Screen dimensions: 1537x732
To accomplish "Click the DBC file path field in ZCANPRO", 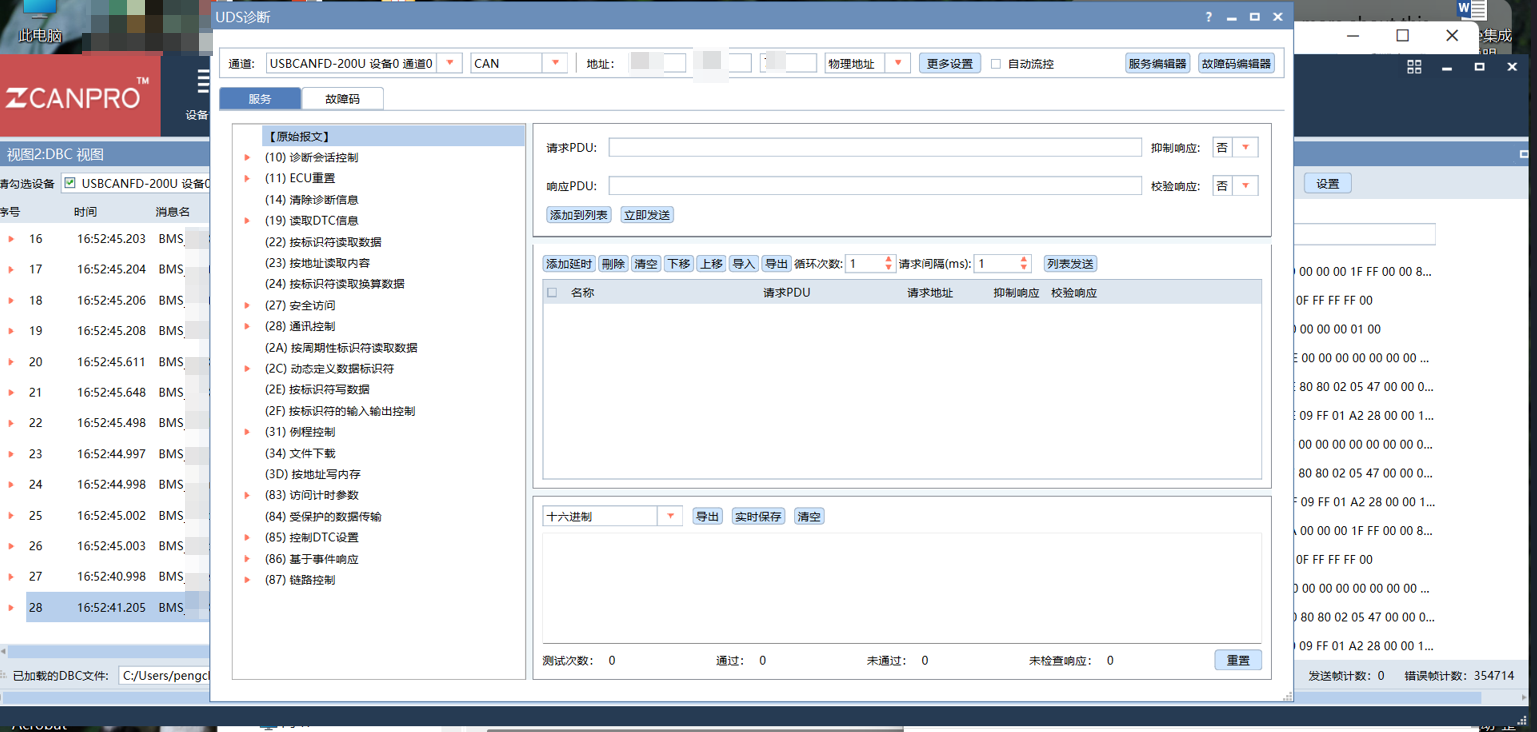I will click(164, 676).
